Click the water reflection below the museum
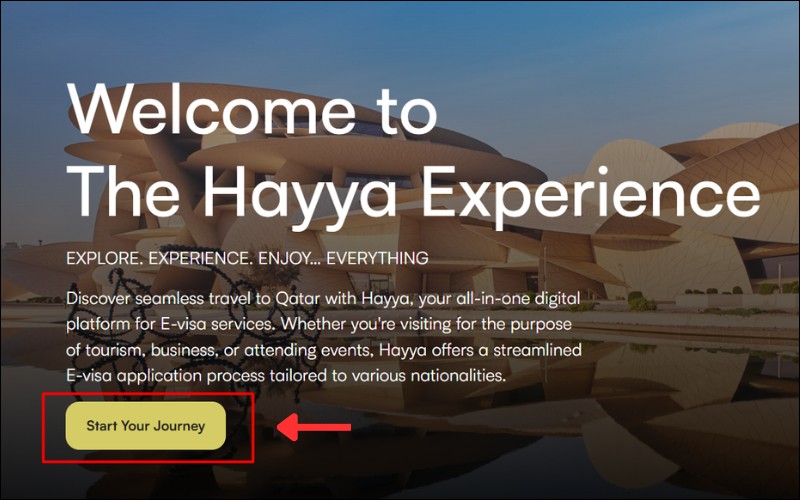The image size is (800, 500). (510, 408)
